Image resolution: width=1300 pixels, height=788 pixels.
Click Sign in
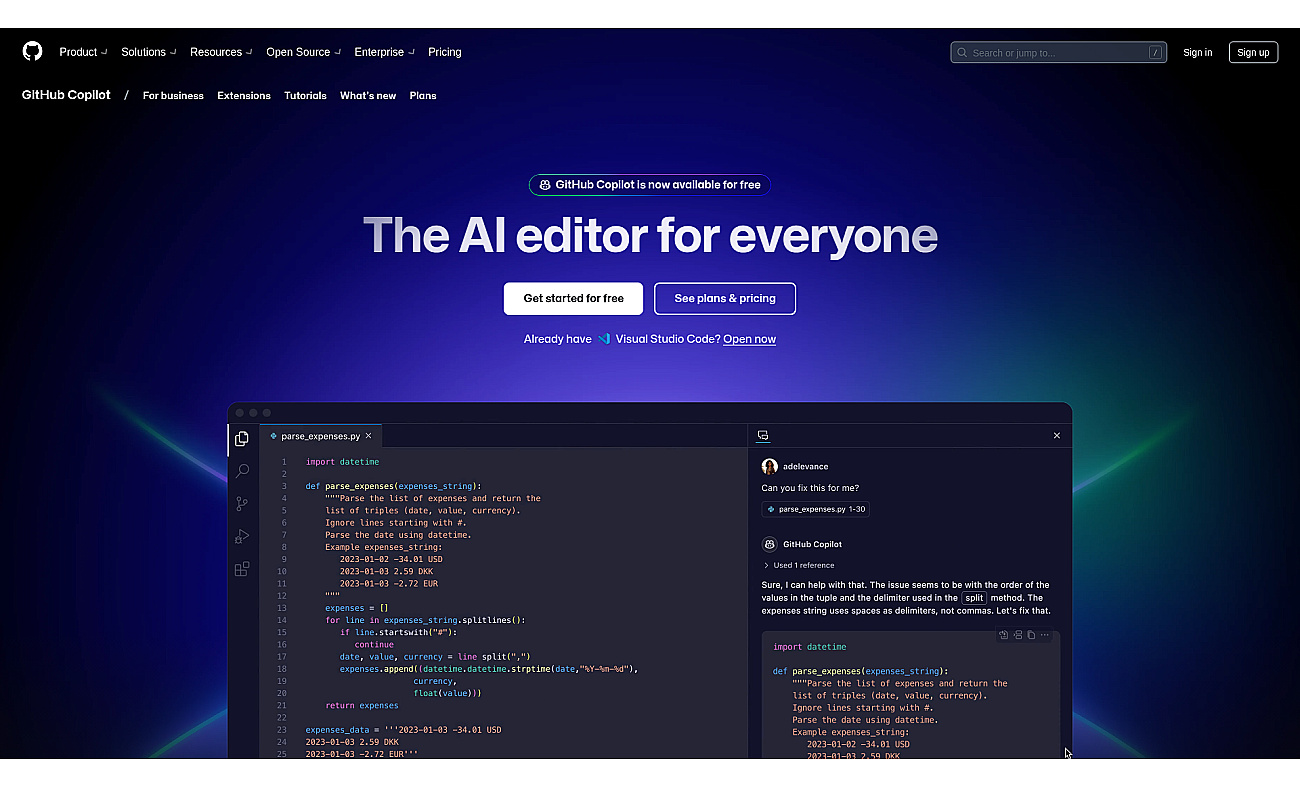(1197, 53)
